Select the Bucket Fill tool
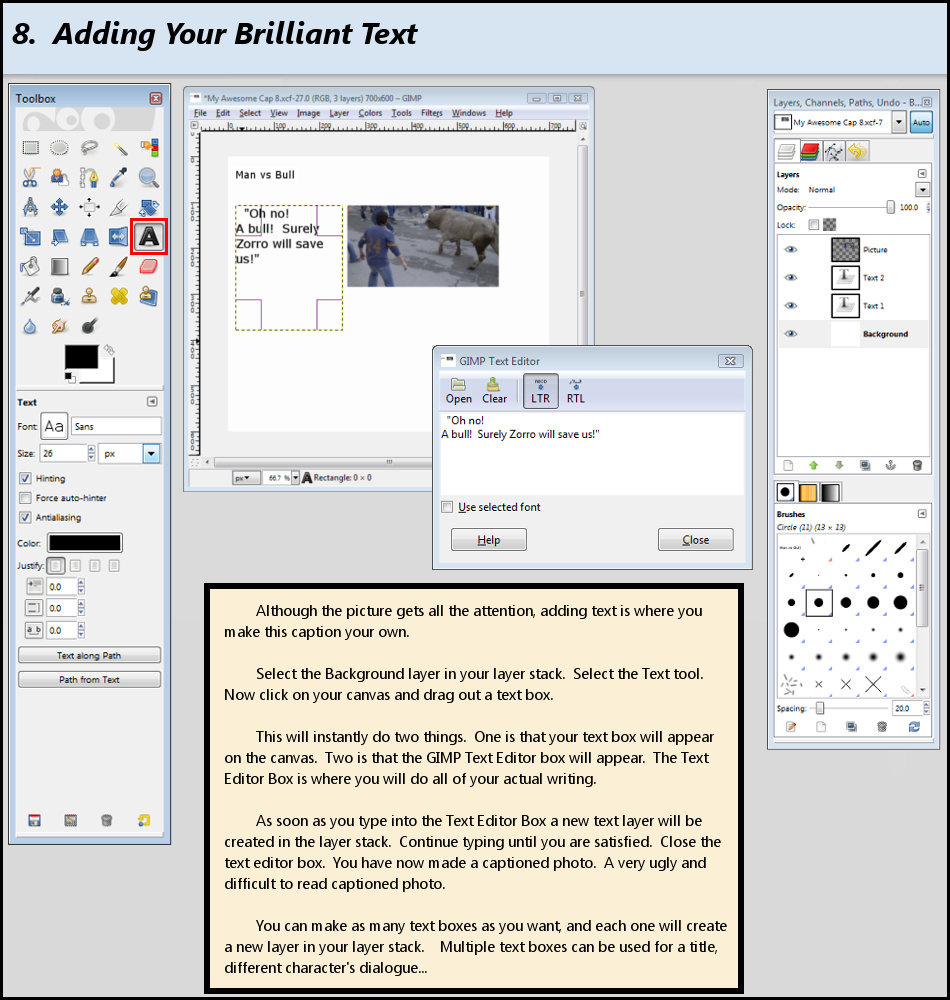950x1000 pixels. [x=30, y=267]
